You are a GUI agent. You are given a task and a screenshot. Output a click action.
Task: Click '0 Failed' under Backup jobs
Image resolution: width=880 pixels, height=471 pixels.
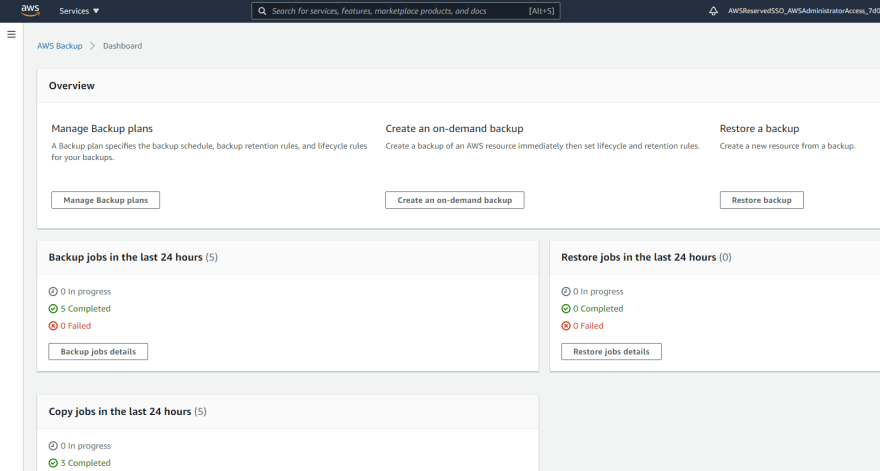click(x=76, y=326)
